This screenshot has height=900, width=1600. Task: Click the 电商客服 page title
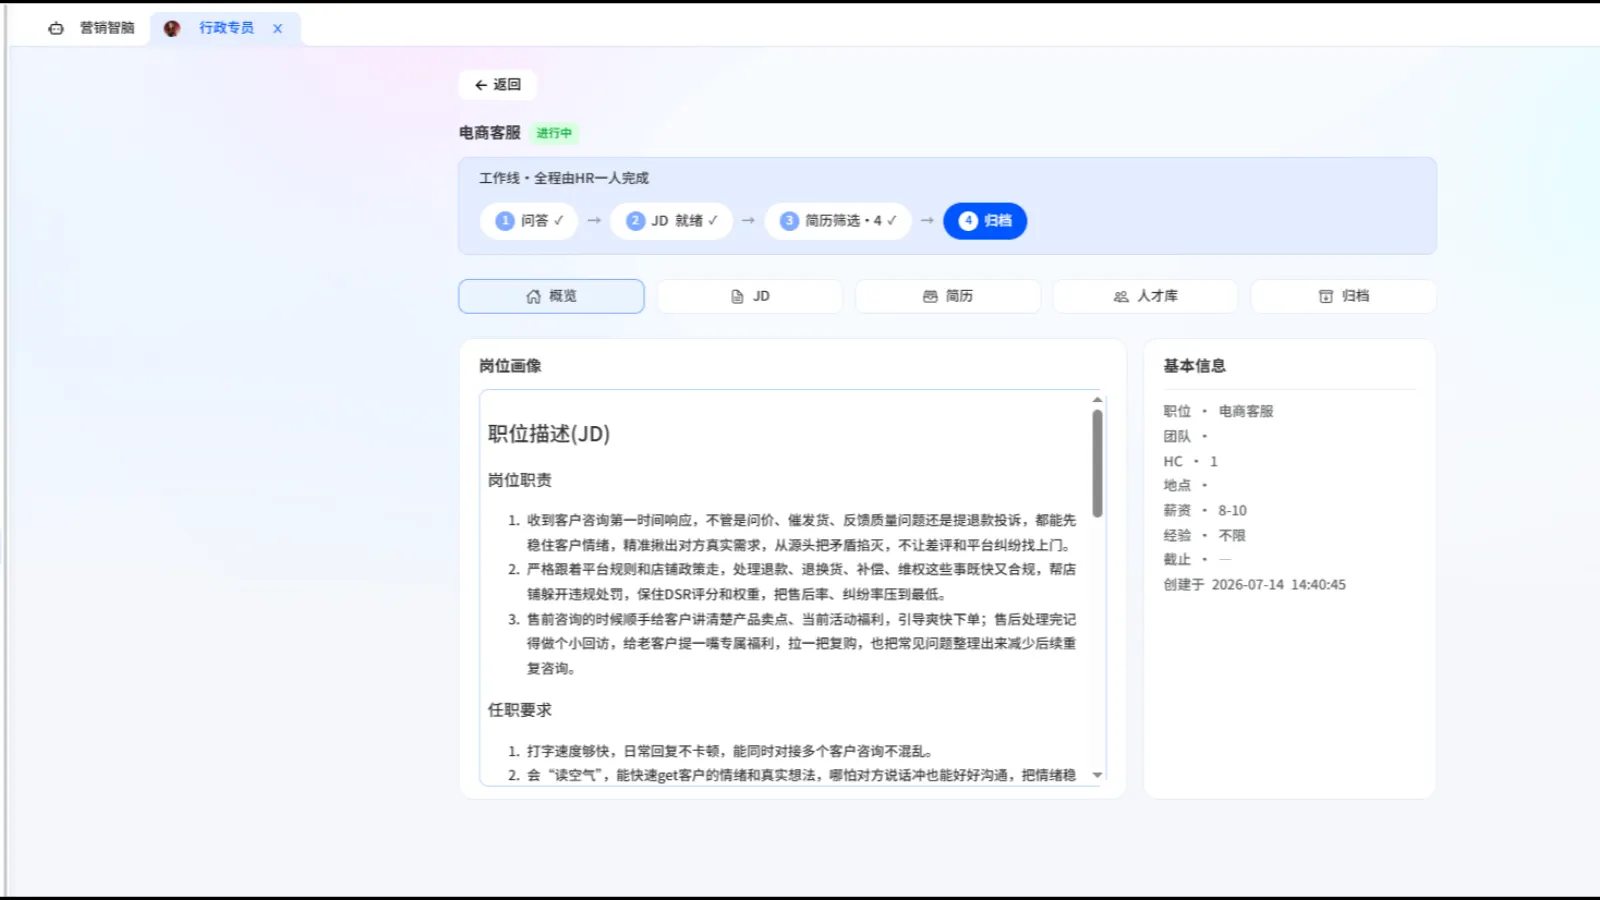coord(490,133)
